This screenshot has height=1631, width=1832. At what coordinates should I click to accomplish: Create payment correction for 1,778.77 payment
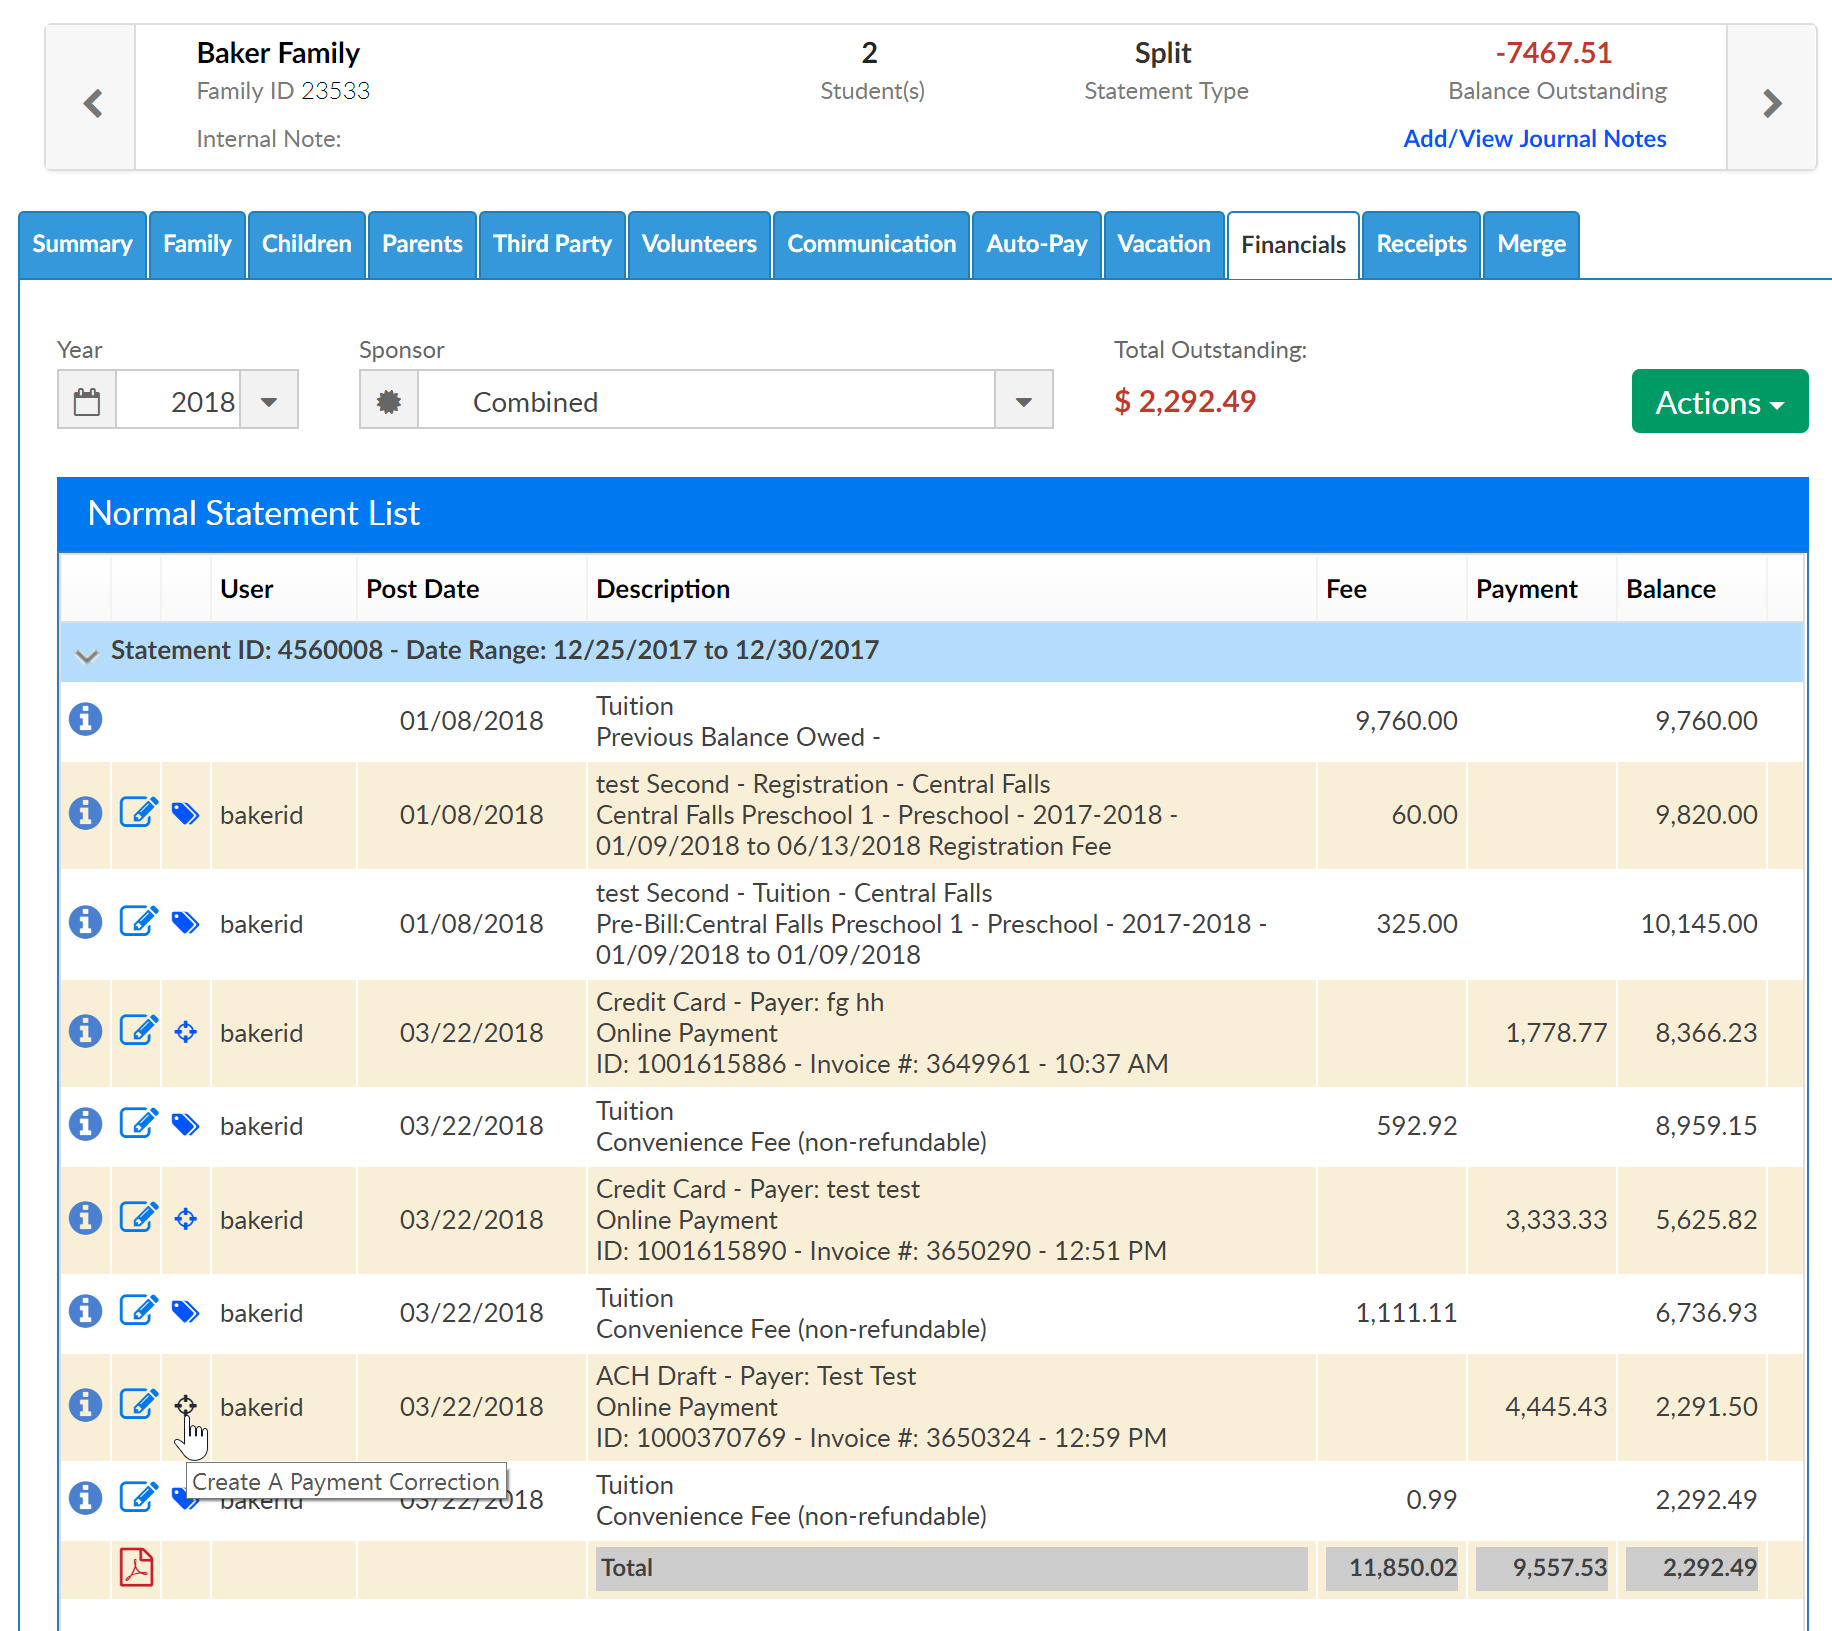185,1031
